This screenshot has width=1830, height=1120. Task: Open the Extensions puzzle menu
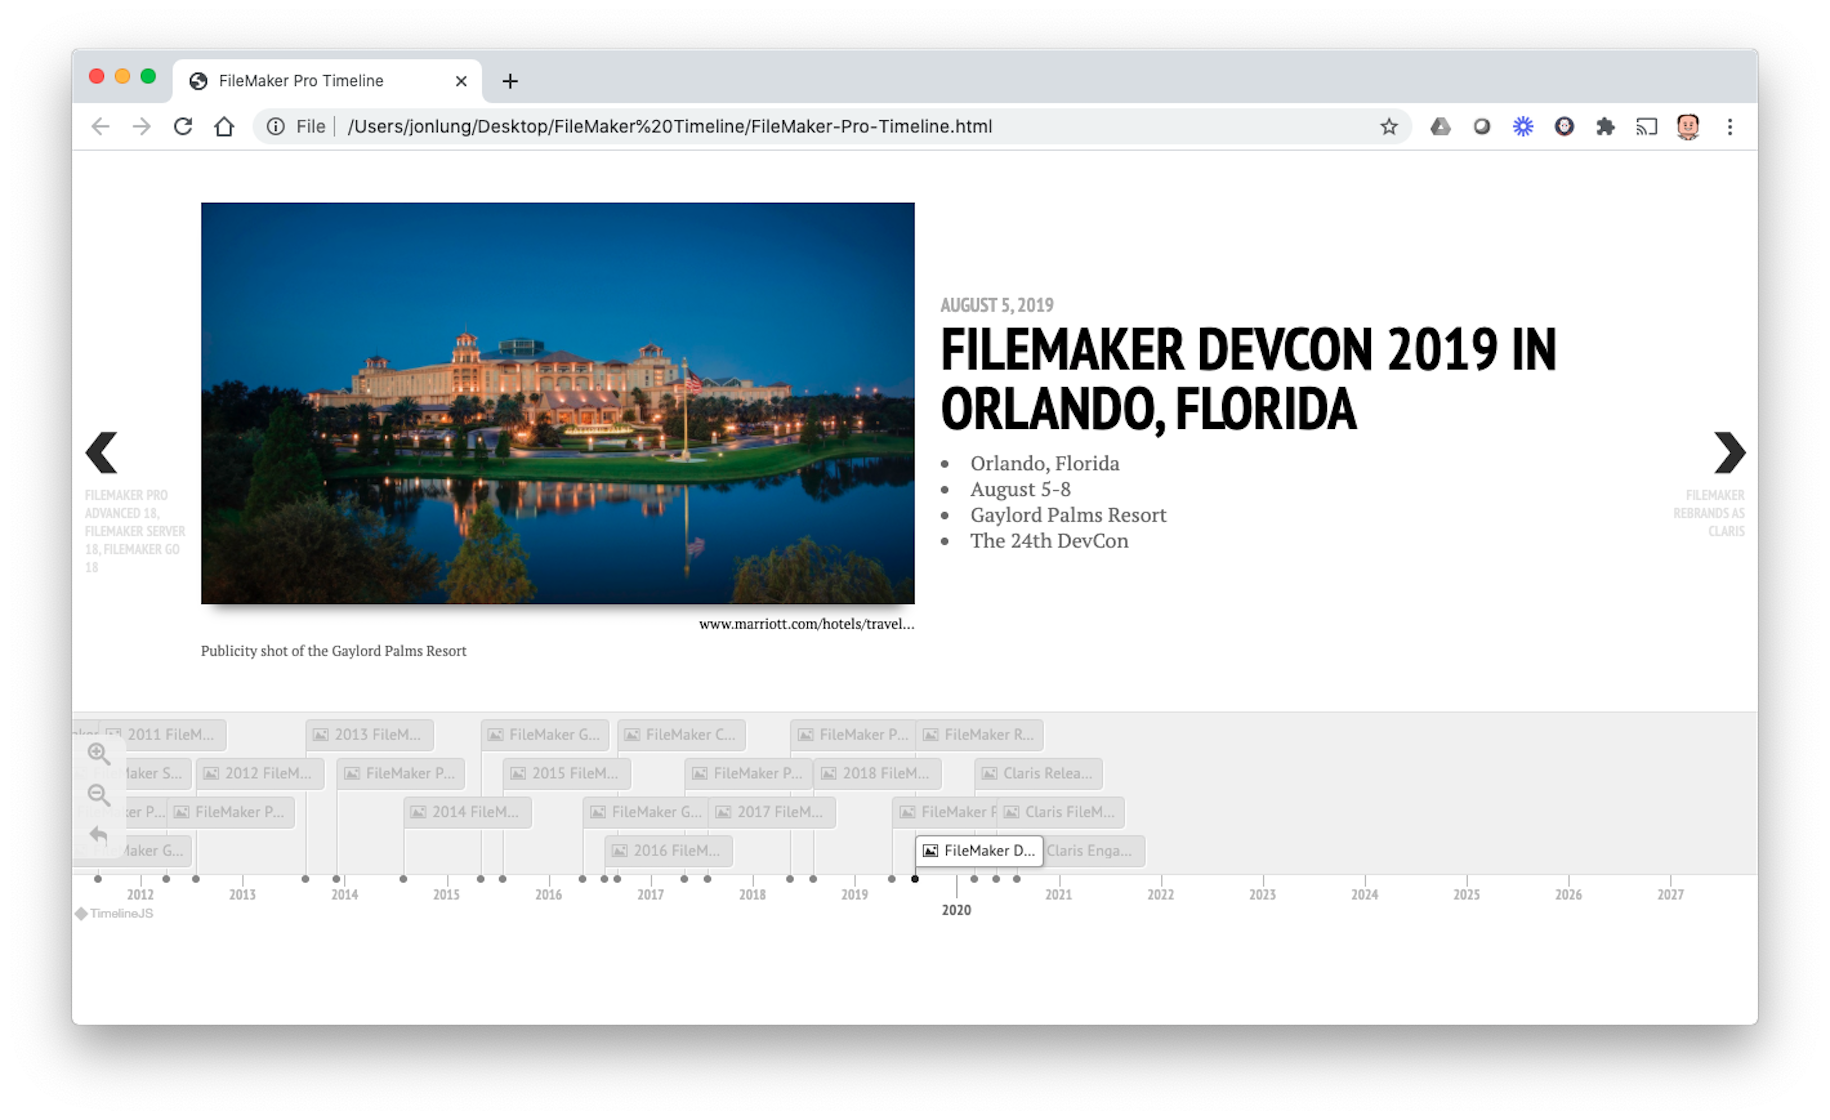[1605, 127]
